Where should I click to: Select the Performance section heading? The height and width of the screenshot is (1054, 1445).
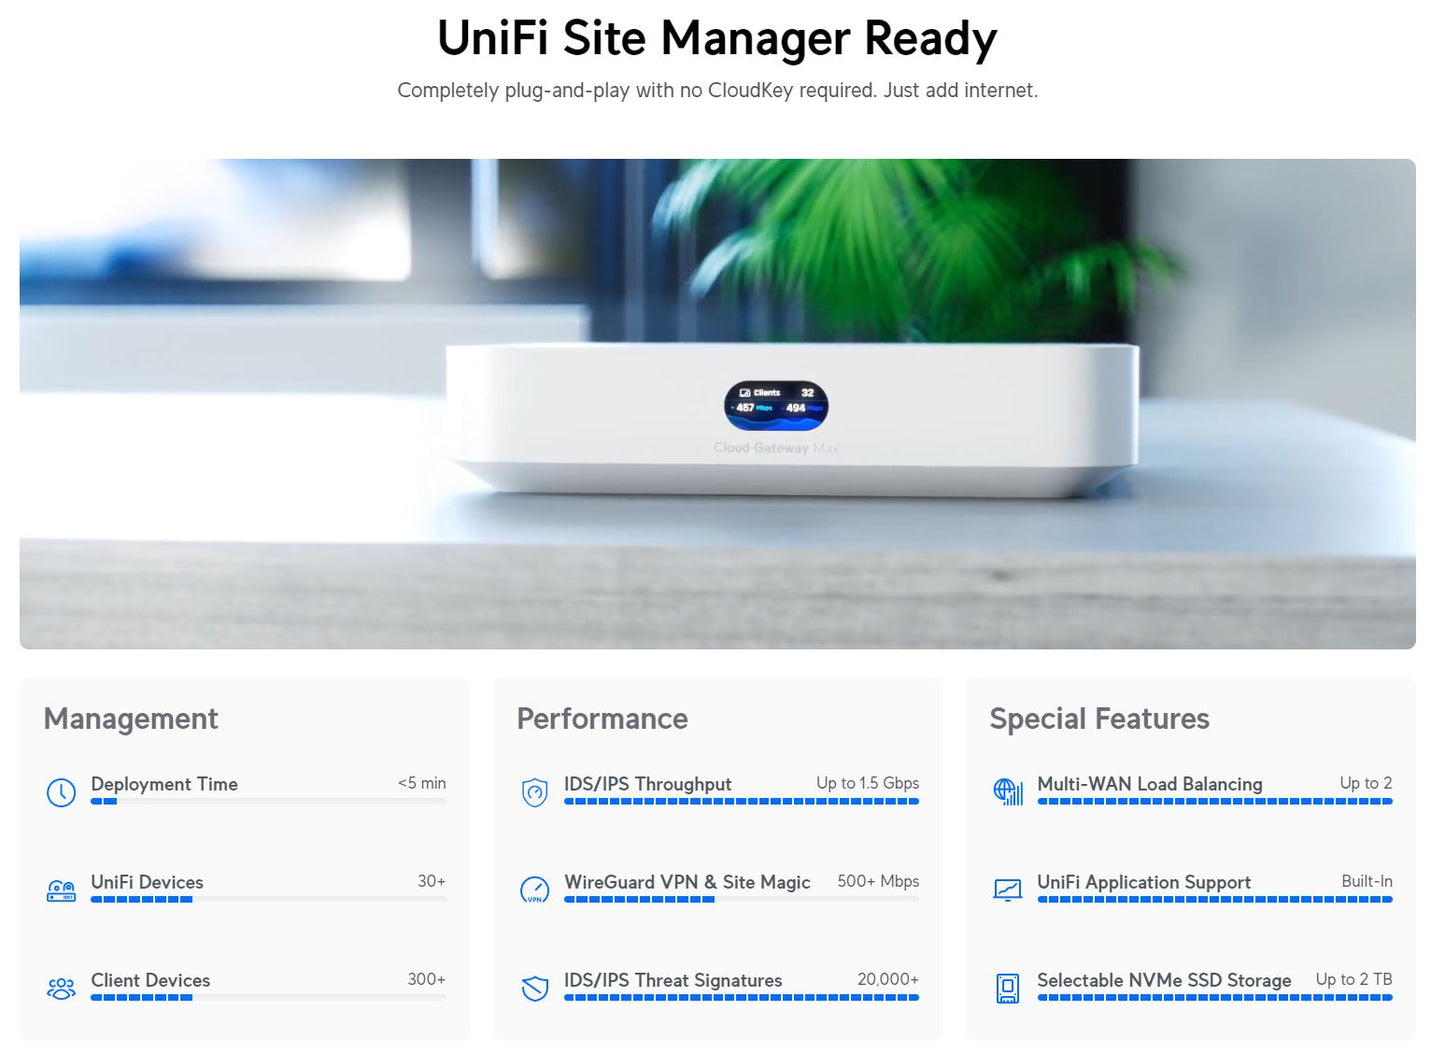coord(602,719)
